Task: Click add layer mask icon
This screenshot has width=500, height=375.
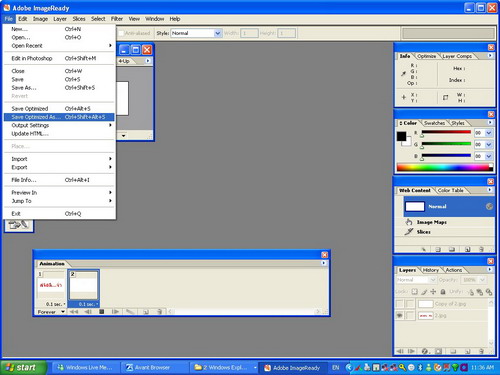Action: (439, 351)
